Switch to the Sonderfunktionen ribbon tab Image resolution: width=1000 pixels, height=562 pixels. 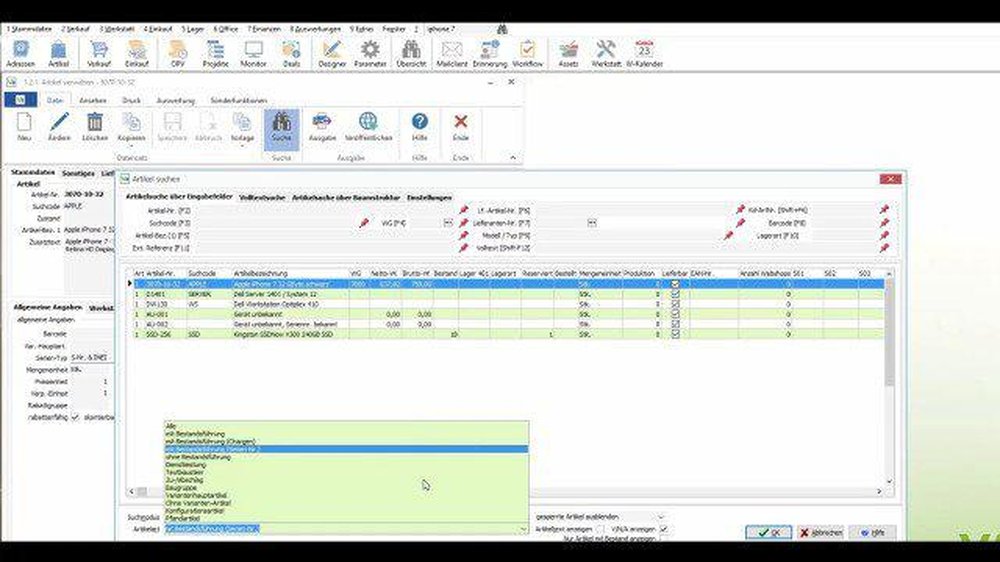click(x=239, y=101)
